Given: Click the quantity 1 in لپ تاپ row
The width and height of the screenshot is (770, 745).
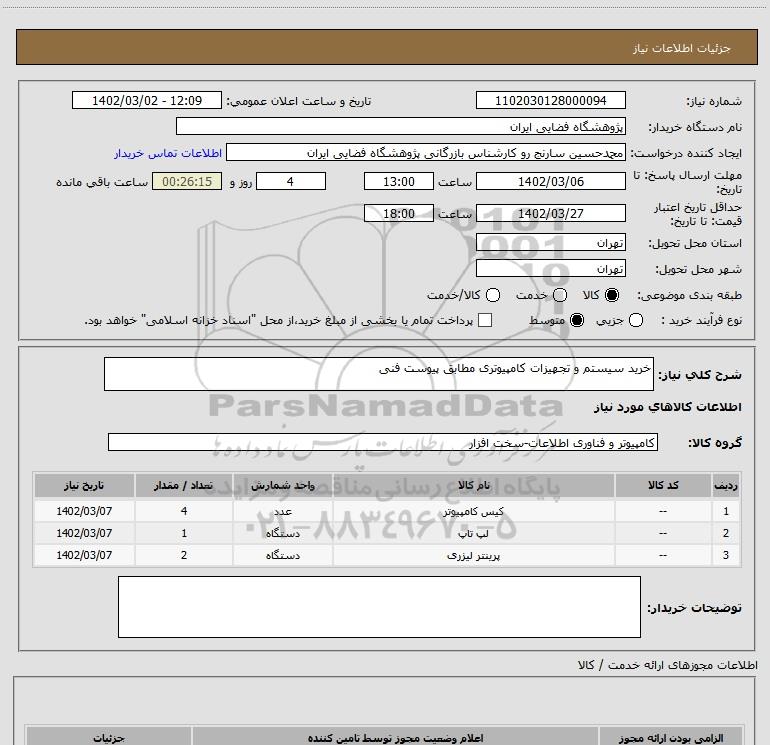Looking at the screenshot, I should pyautogui.click(x=184, y=533).
